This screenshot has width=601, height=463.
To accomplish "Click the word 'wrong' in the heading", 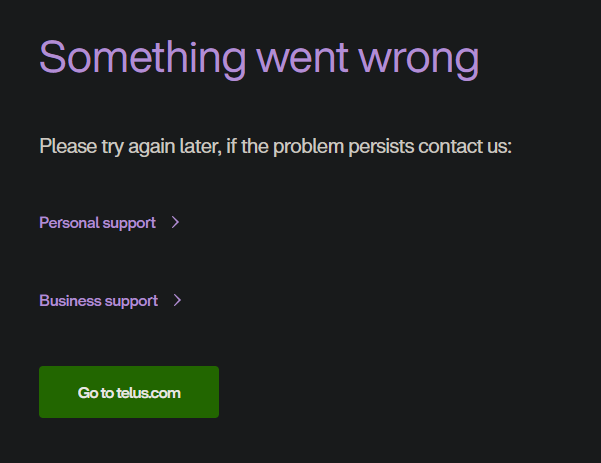I will coord(417,58).
